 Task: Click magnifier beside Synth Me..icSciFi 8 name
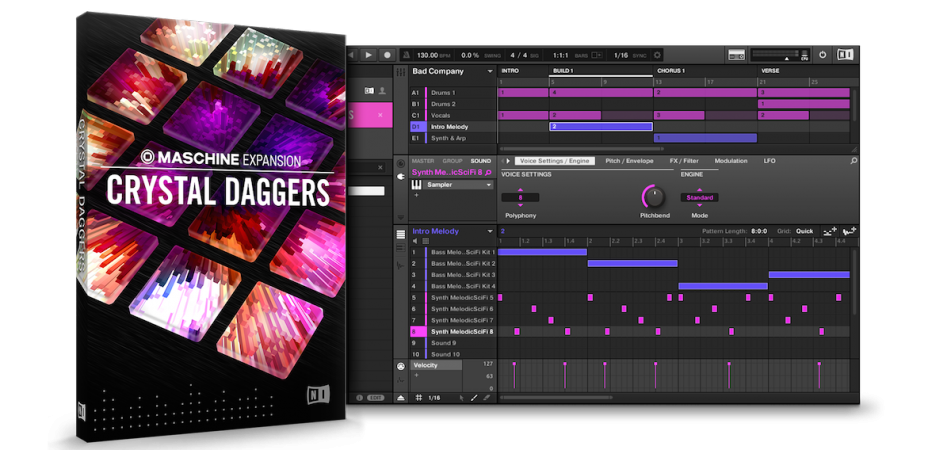[x=489, y=173]
